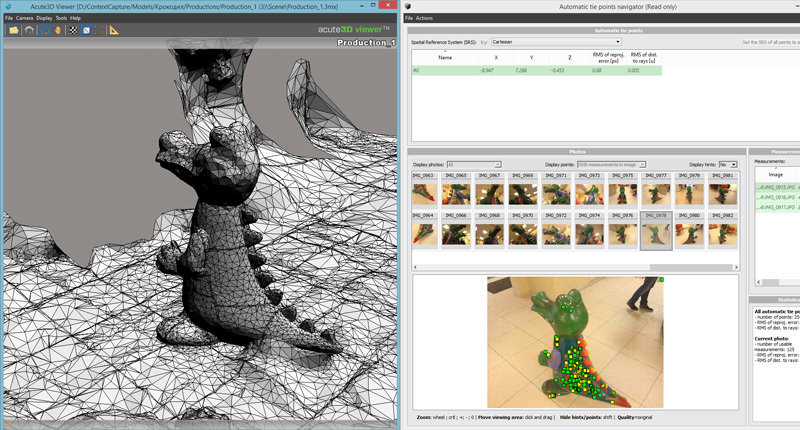Toggle the checkerboard texture display icon
This screenshot has height=430, width=800.
[x=73, y=30]
